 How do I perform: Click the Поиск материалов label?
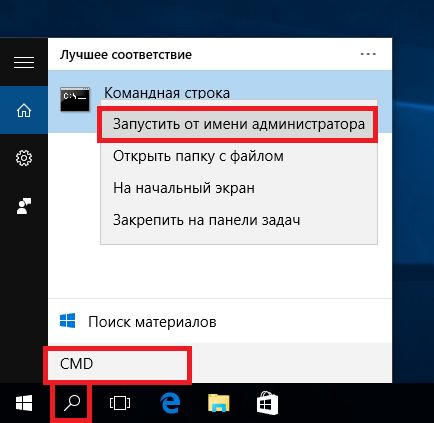(x=152, y=322)
